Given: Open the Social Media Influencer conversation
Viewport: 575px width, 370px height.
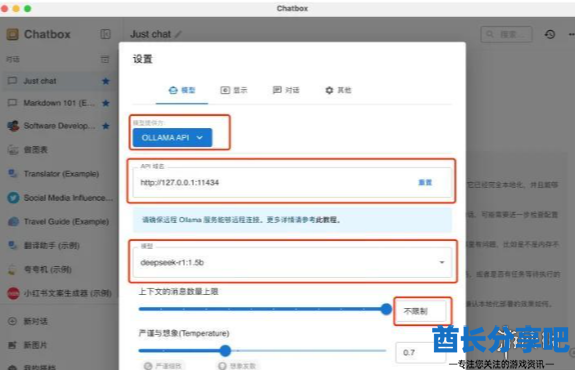Looking at the screenshot, I should pyautogui.click(x=59, y=198).
